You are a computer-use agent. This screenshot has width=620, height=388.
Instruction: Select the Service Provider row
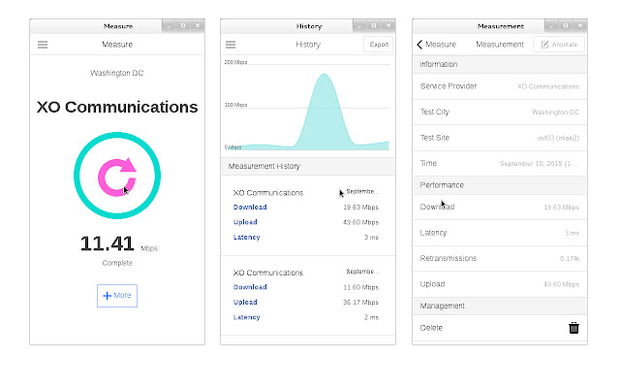pos(500,86)
